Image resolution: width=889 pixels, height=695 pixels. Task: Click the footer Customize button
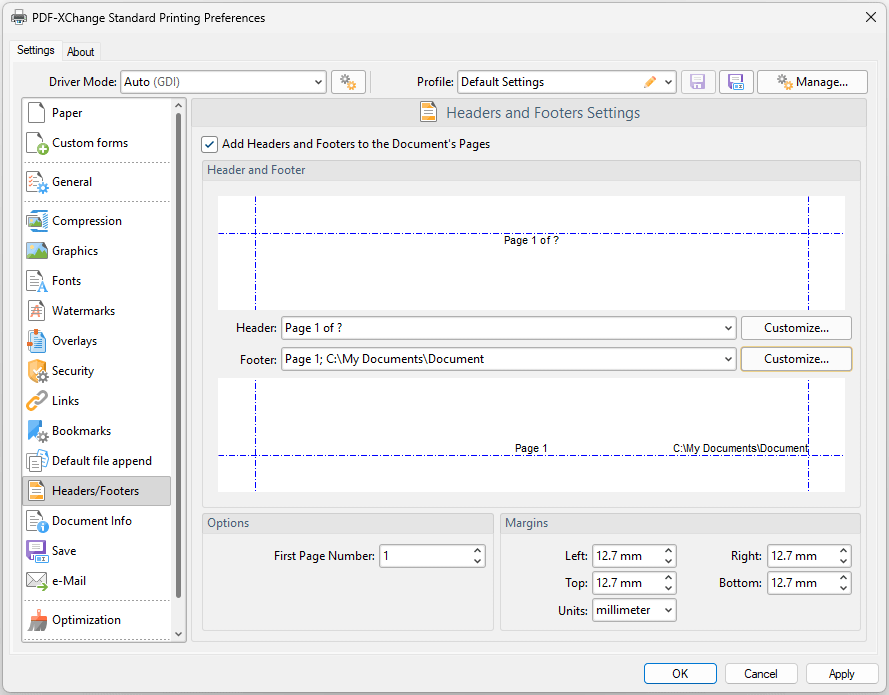point(796,359)
